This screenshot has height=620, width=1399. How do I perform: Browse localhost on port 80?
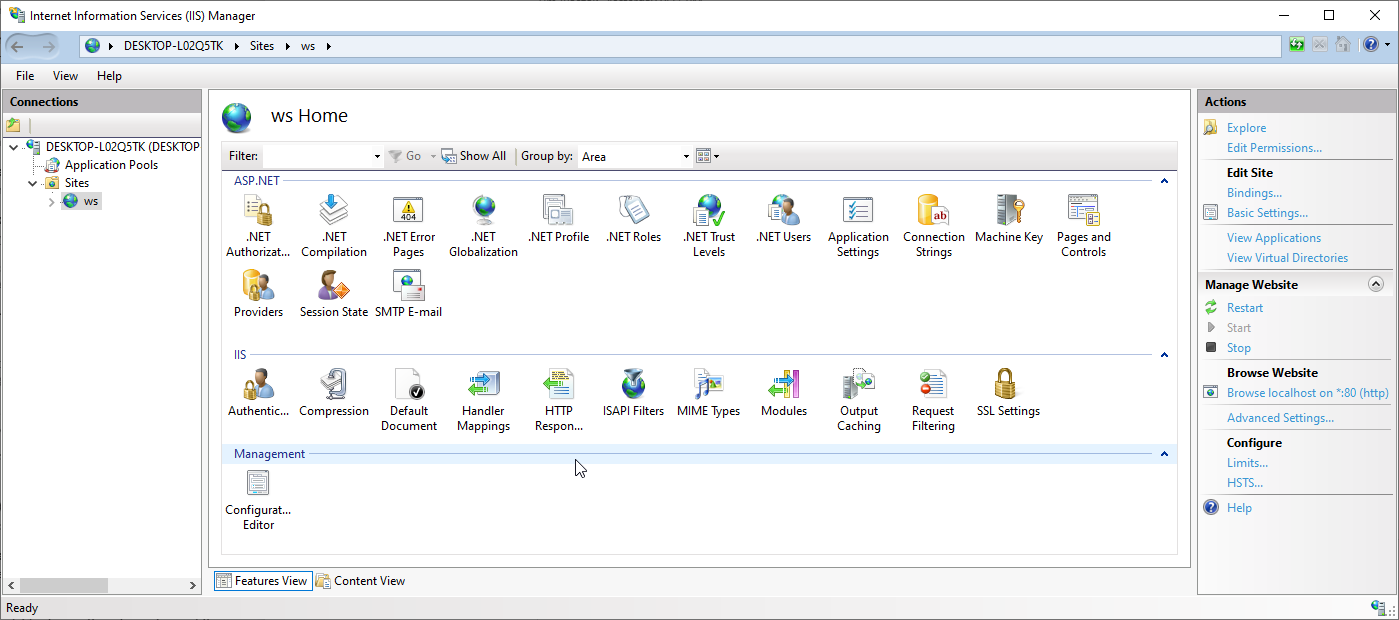[1308, 393]
